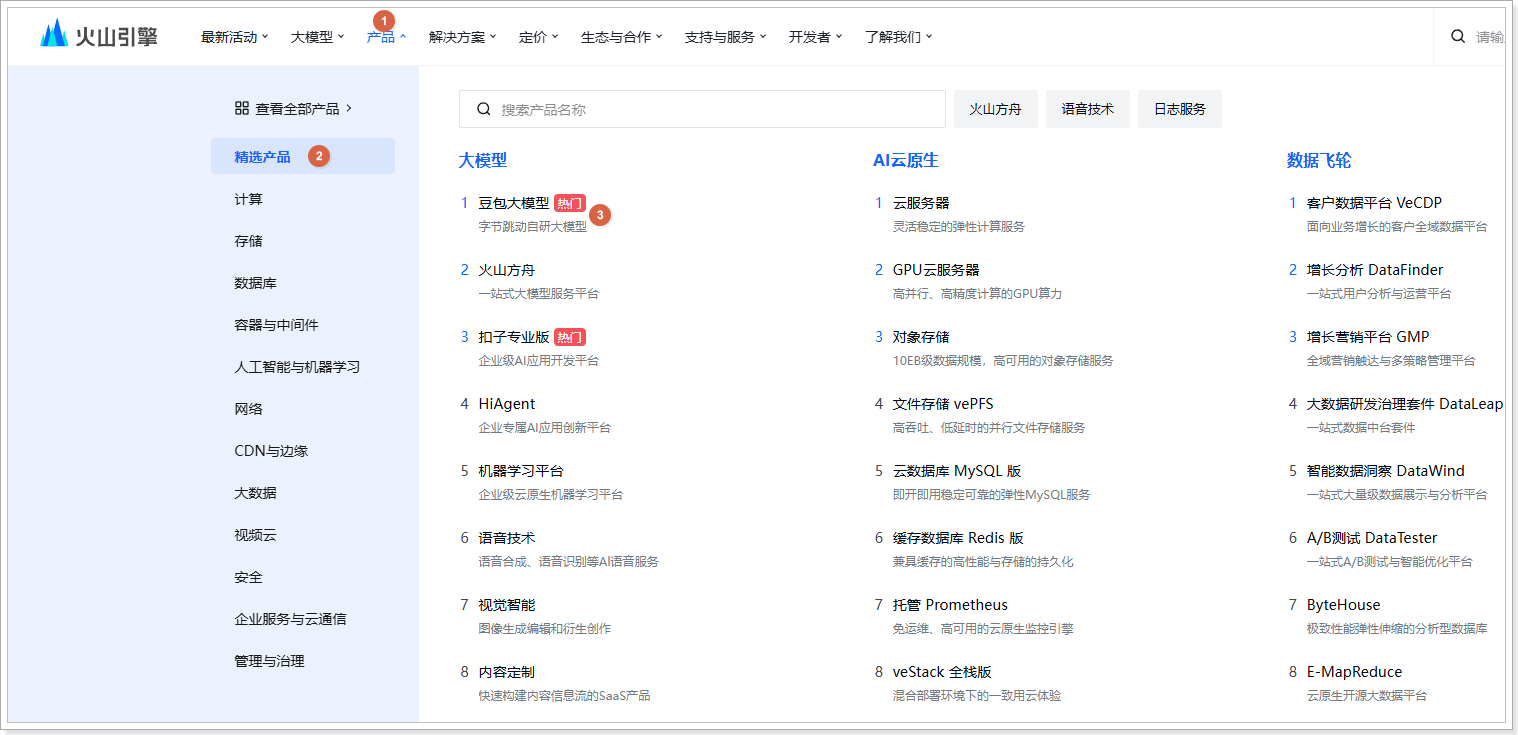Collapse the 产品 dropdown menu

386,37
